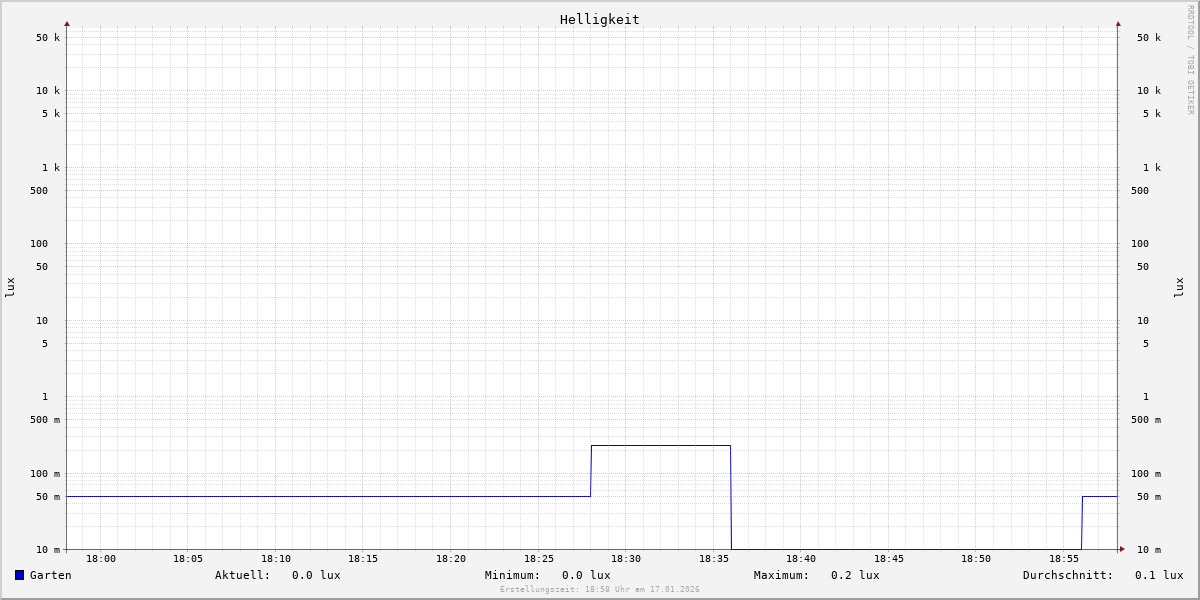Screen dimensions: 1200x600
Task: Click the left axis 500 m label
Action: pos(45,420)
